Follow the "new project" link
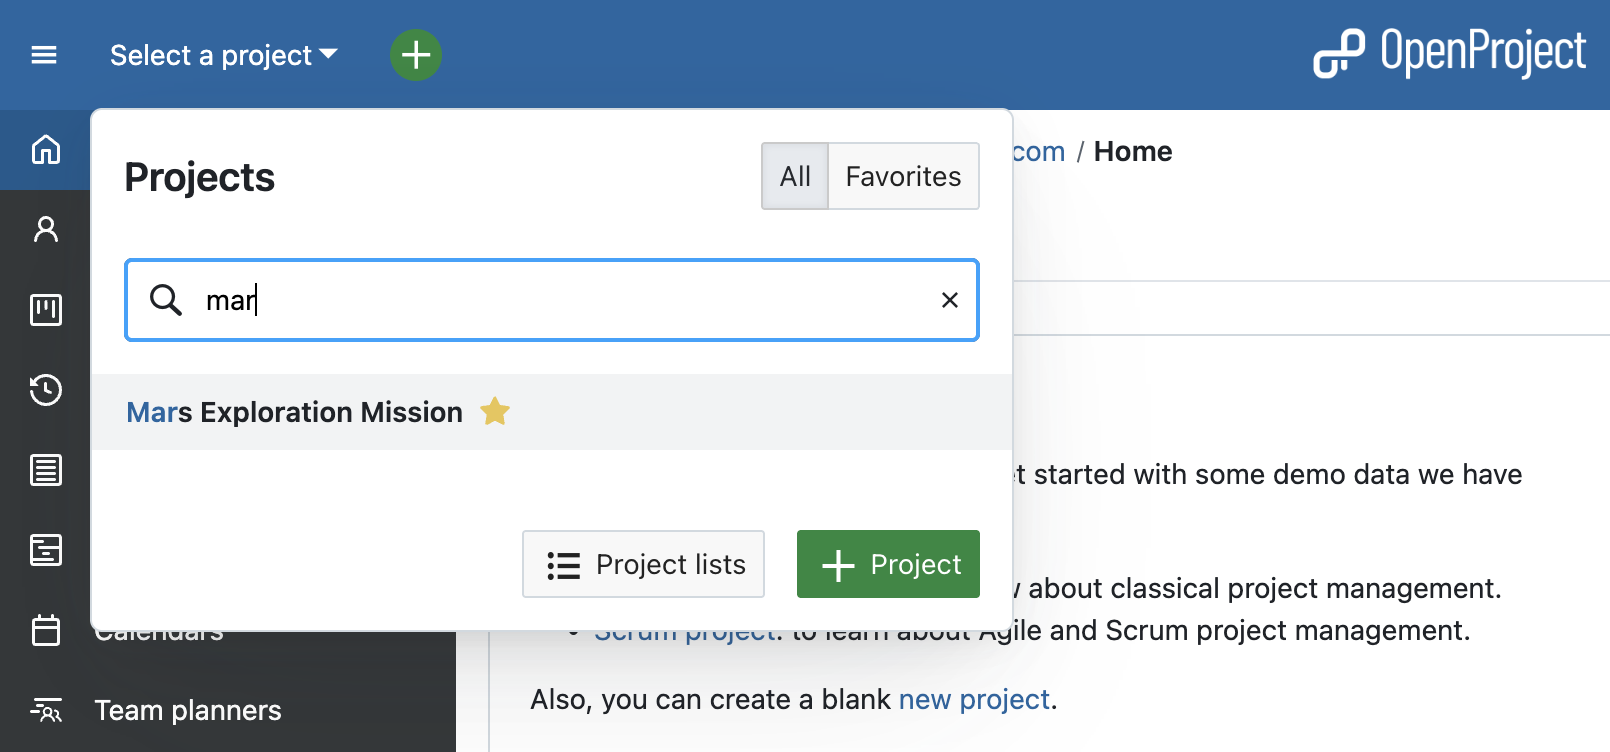The height and width of the screenshot is (752, 1610). [x=974, y=699]
